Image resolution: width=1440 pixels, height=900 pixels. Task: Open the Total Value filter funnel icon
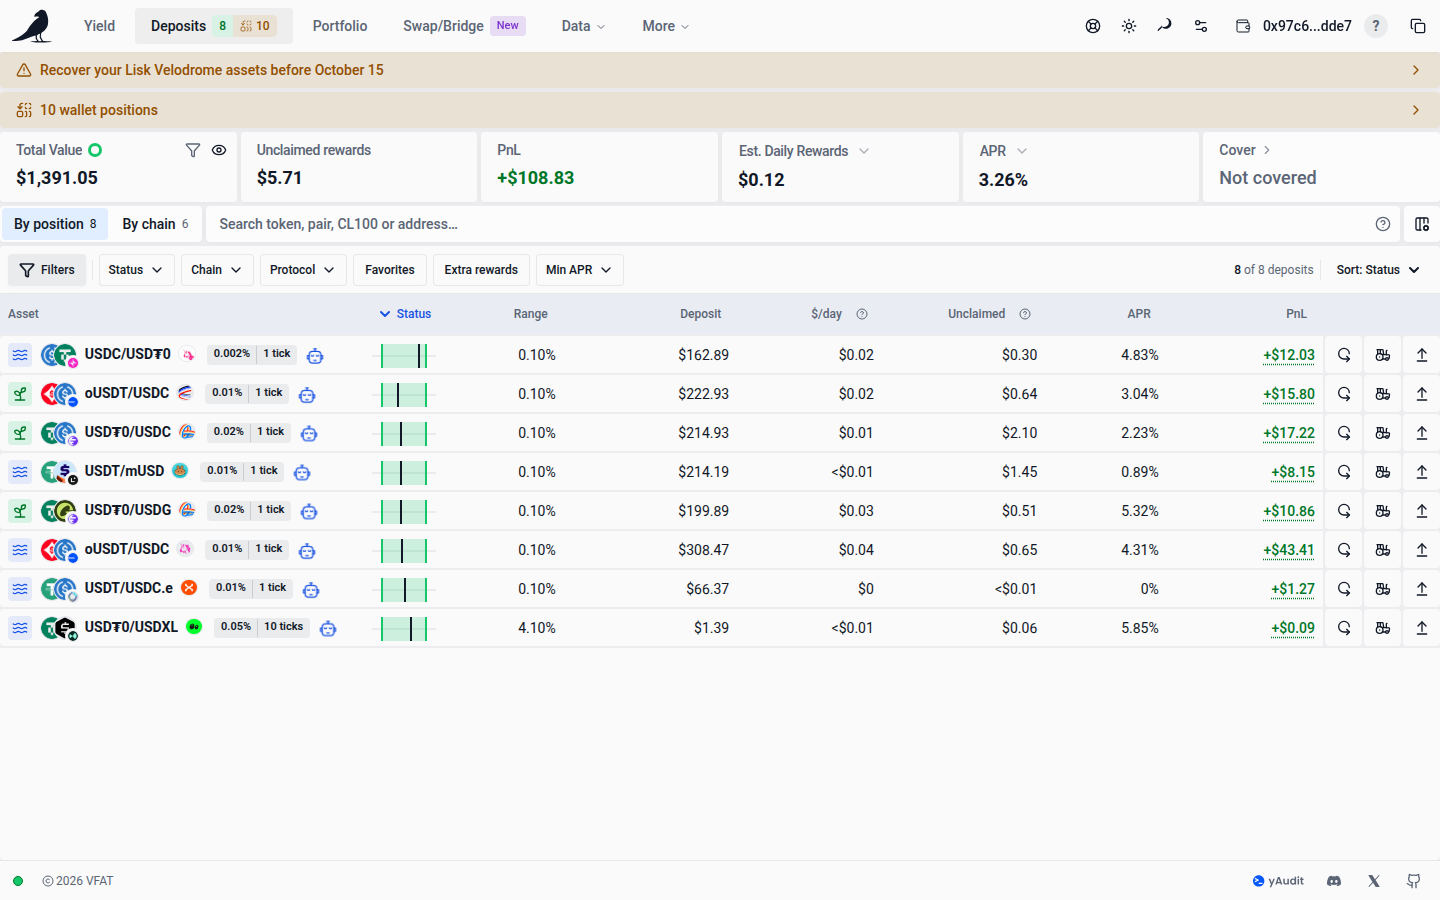click(x=193, y=150)
